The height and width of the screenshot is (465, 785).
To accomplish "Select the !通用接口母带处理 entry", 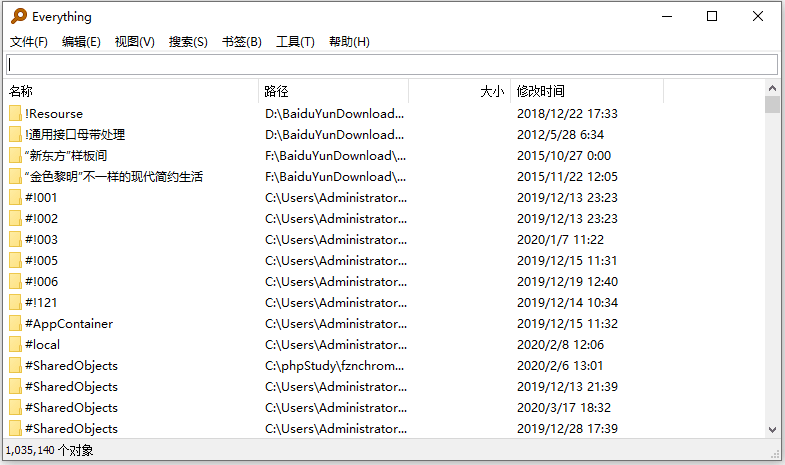I will 75,135.
